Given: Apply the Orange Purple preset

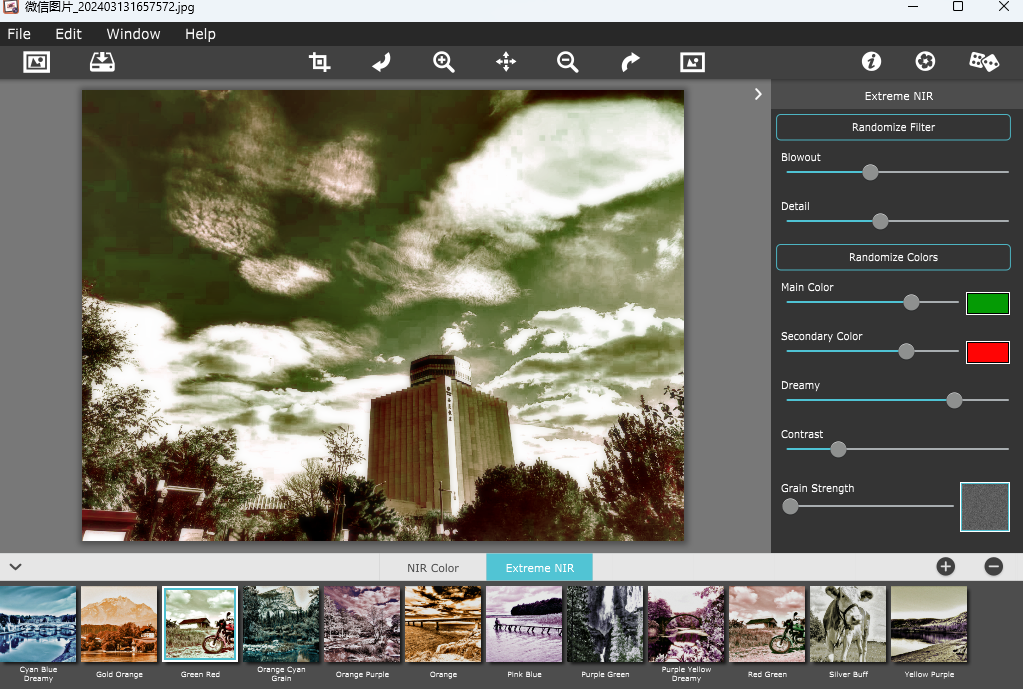Looking at the screenshot, I should click(362, 624).
